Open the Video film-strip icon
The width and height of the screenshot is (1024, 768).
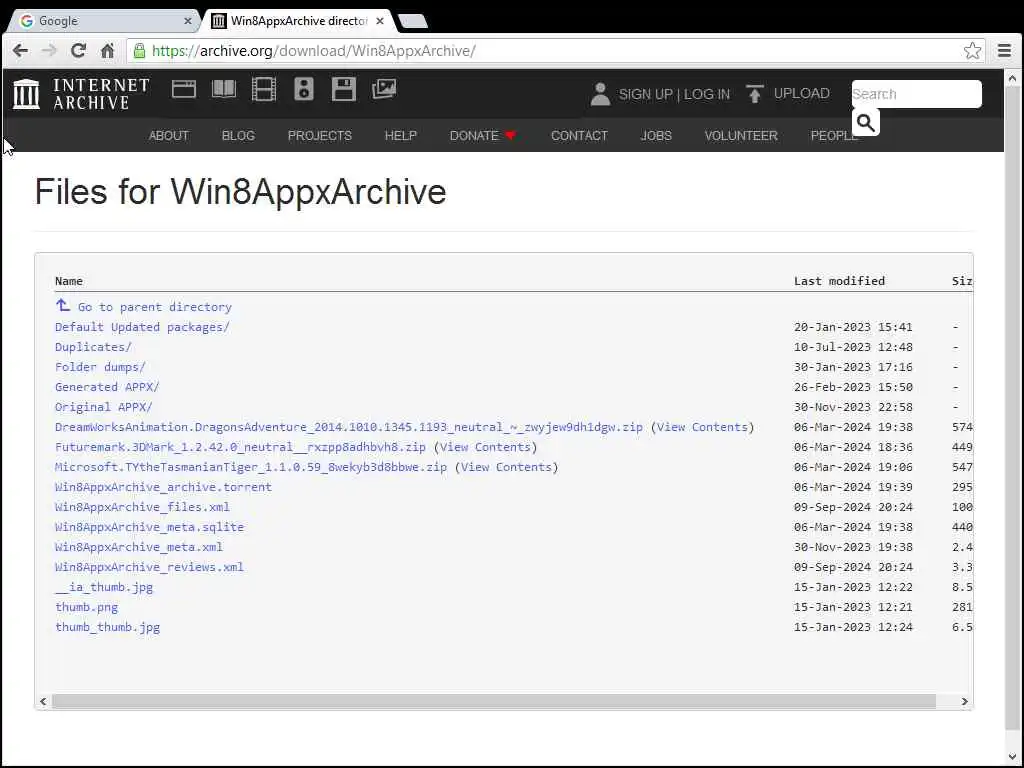point(264,89)
